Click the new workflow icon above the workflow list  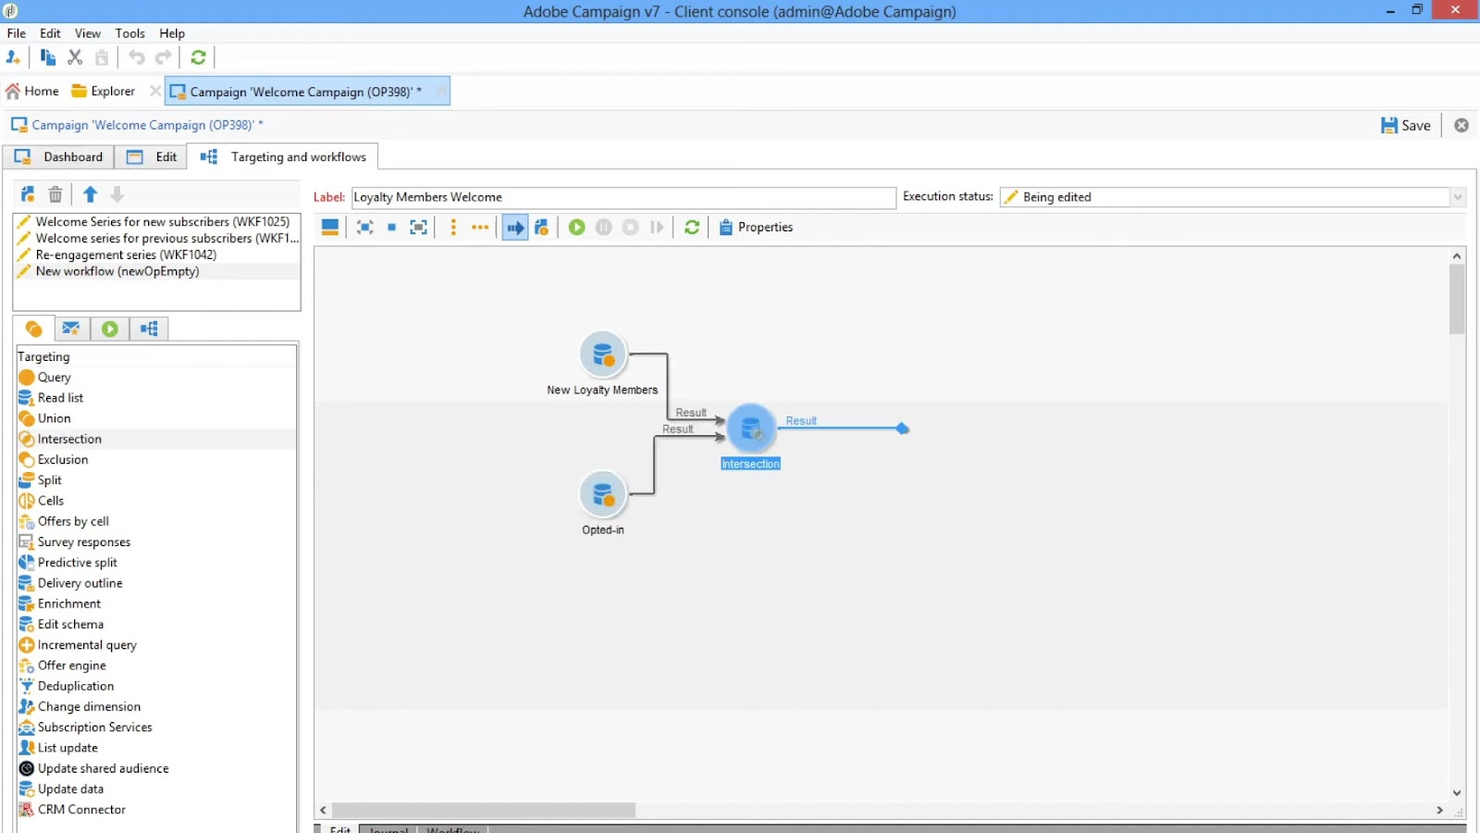point(28,194)
